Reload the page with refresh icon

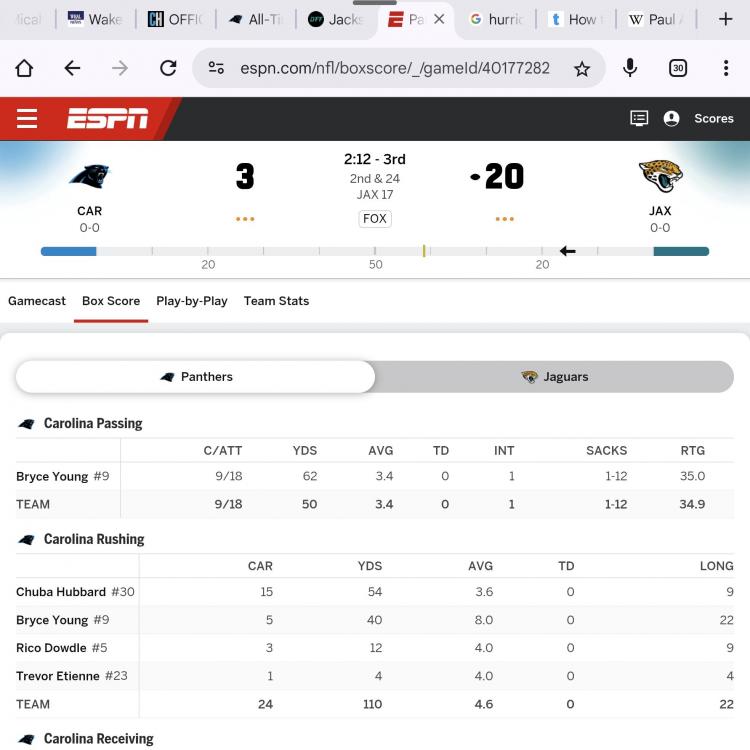pos(168,68)
